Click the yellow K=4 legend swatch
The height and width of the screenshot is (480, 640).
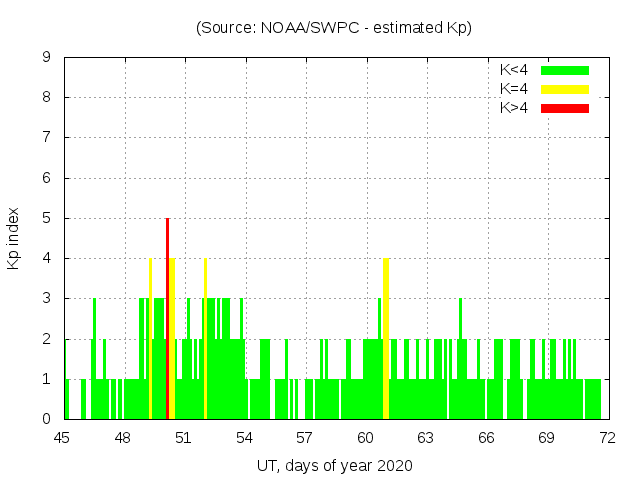pyautogui.click(x=565, y=89)
